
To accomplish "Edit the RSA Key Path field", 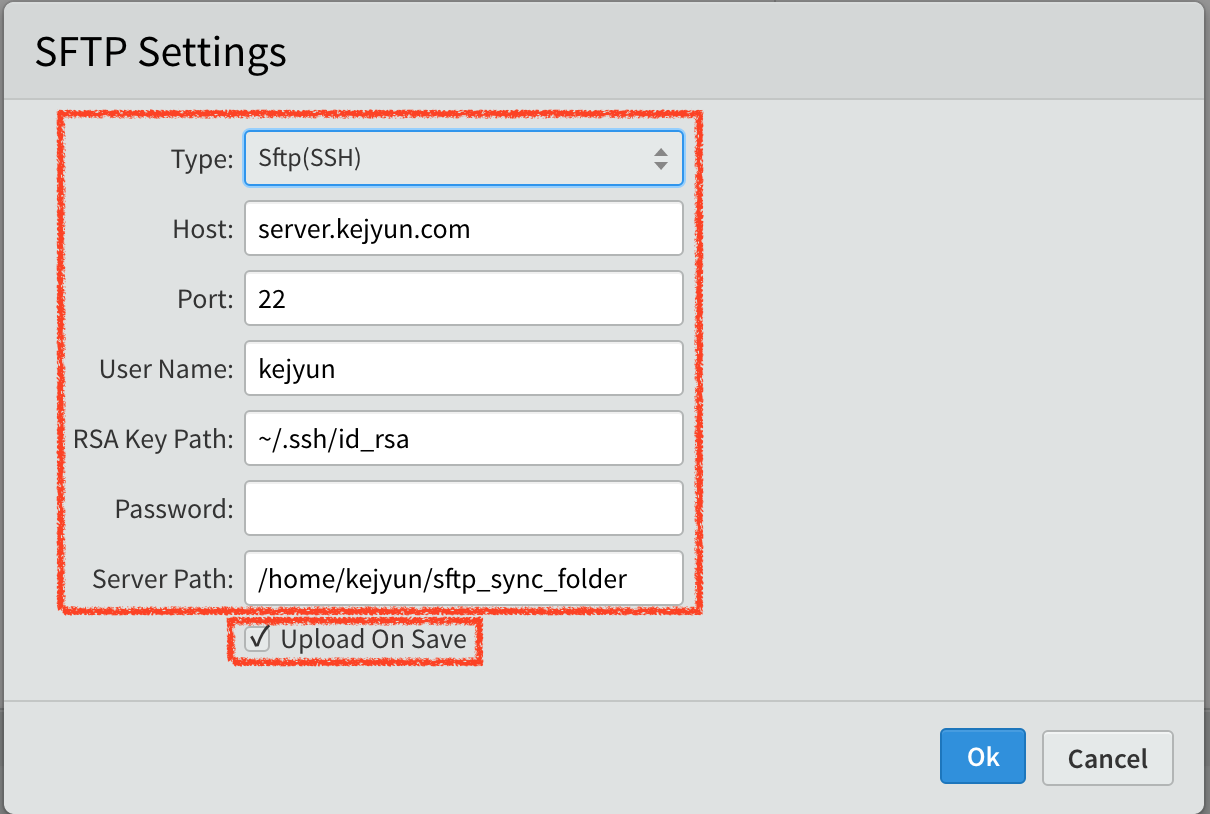I will click(x=464, y=438).
